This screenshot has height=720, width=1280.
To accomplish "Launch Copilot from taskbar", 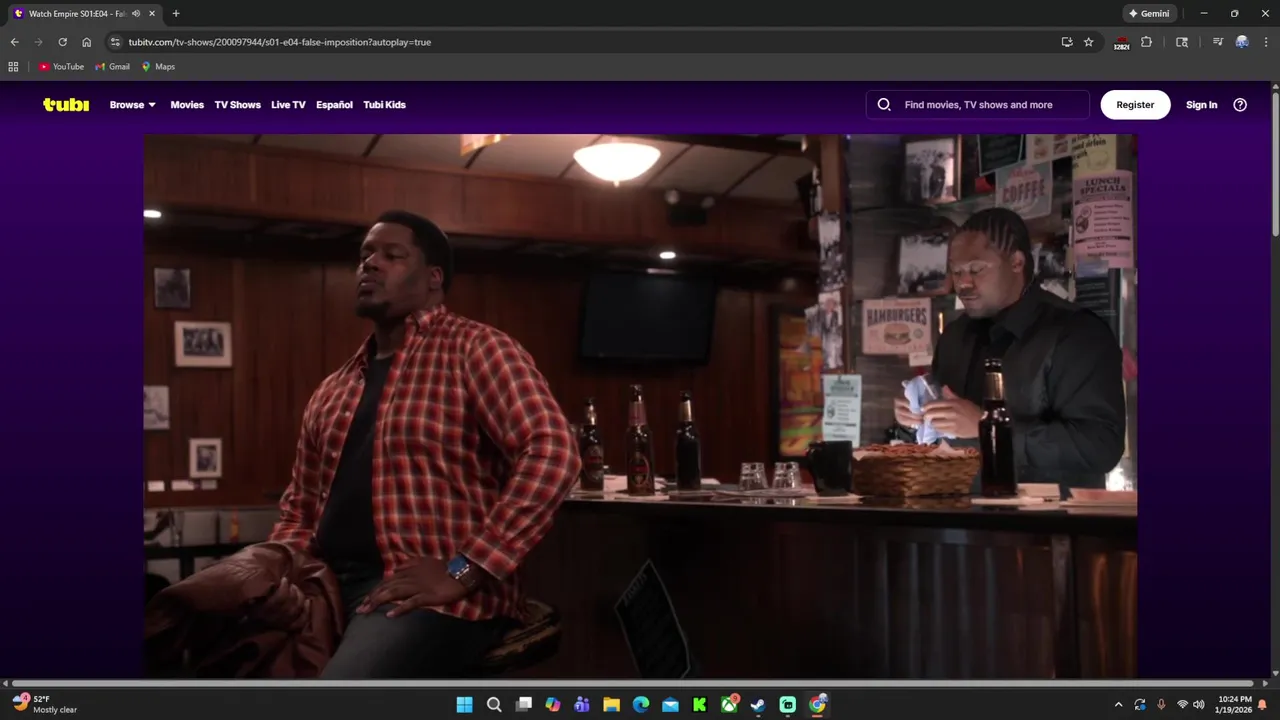I will tap(553, 705).
